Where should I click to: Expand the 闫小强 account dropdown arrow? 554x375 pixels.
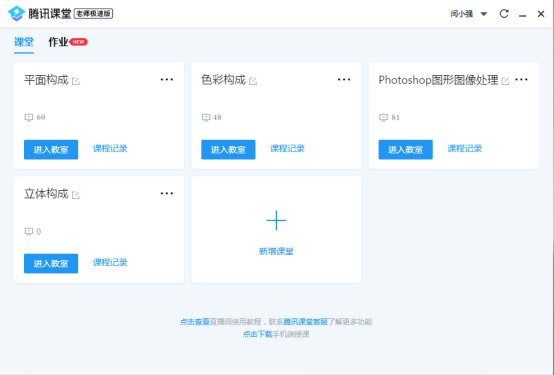[x=484, y=14]
